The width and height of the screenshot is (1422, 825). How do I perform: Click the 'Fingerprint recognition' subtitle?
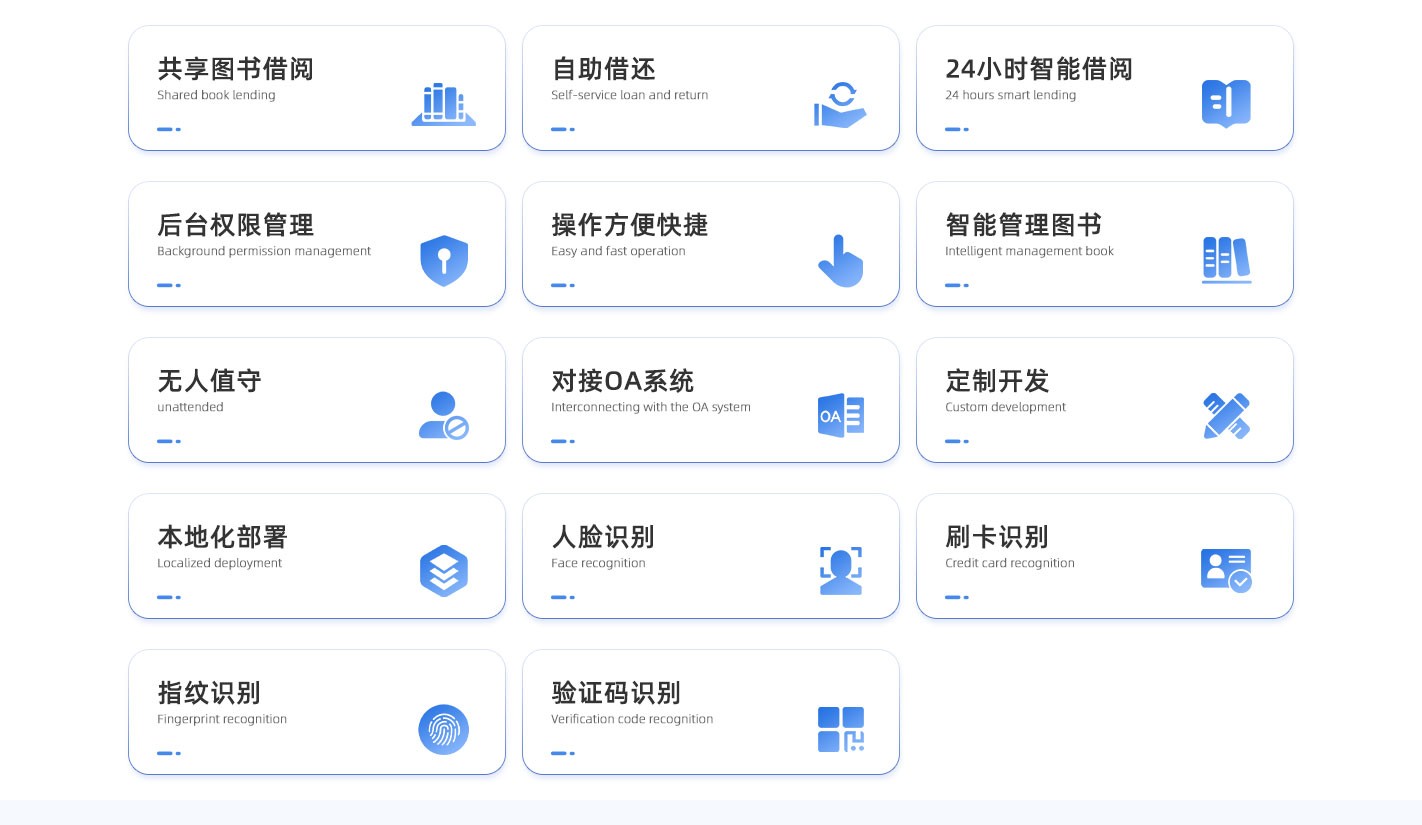(x=222, y=719)
